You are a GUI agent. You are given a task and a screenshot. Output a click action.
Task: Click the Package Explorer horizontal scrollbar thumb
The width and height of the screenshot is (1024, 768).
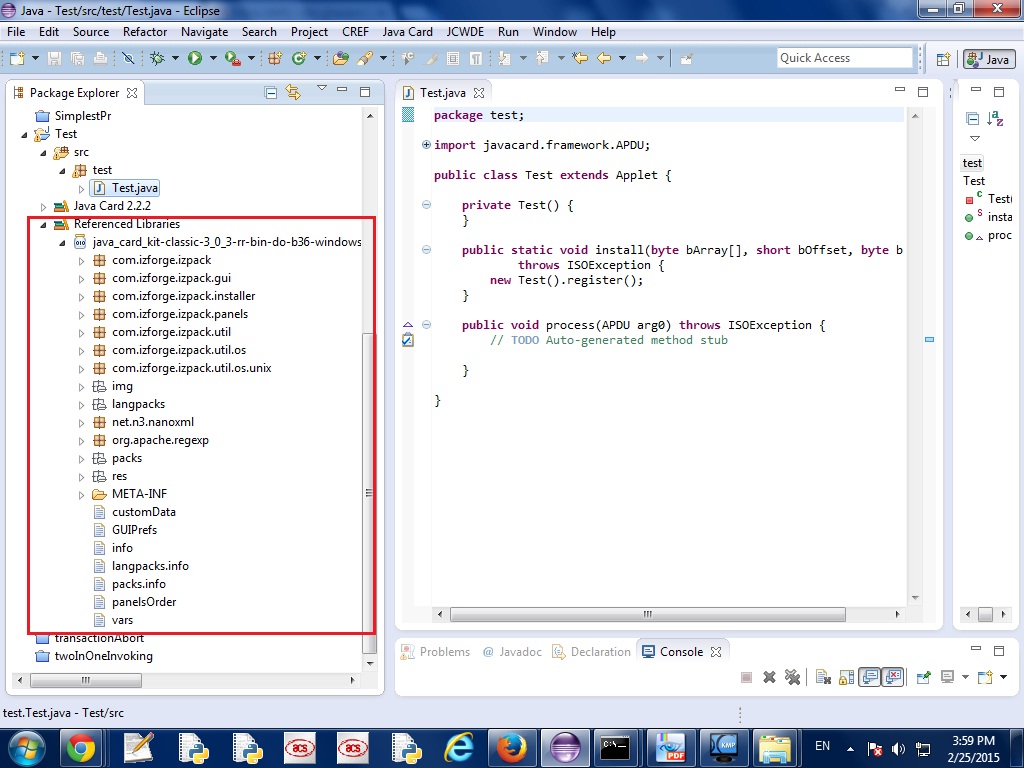(86, 680)
